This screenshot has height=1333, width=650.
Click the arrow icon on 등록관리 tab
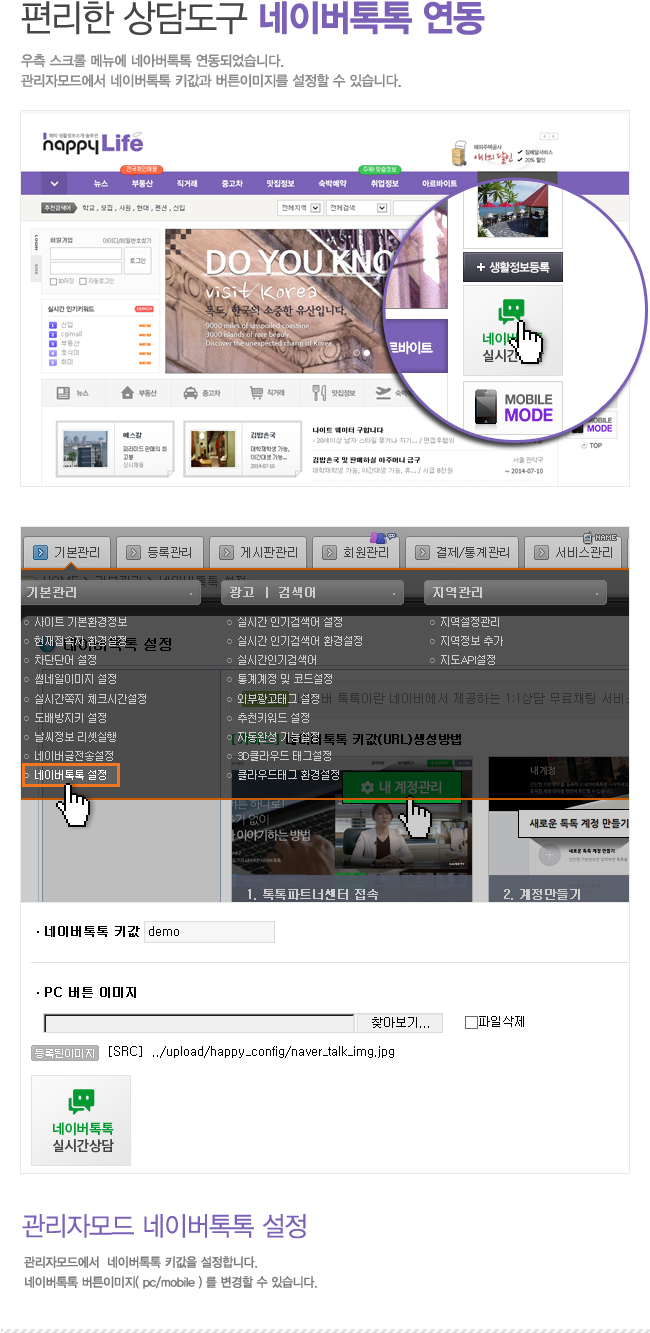[133, 552]
